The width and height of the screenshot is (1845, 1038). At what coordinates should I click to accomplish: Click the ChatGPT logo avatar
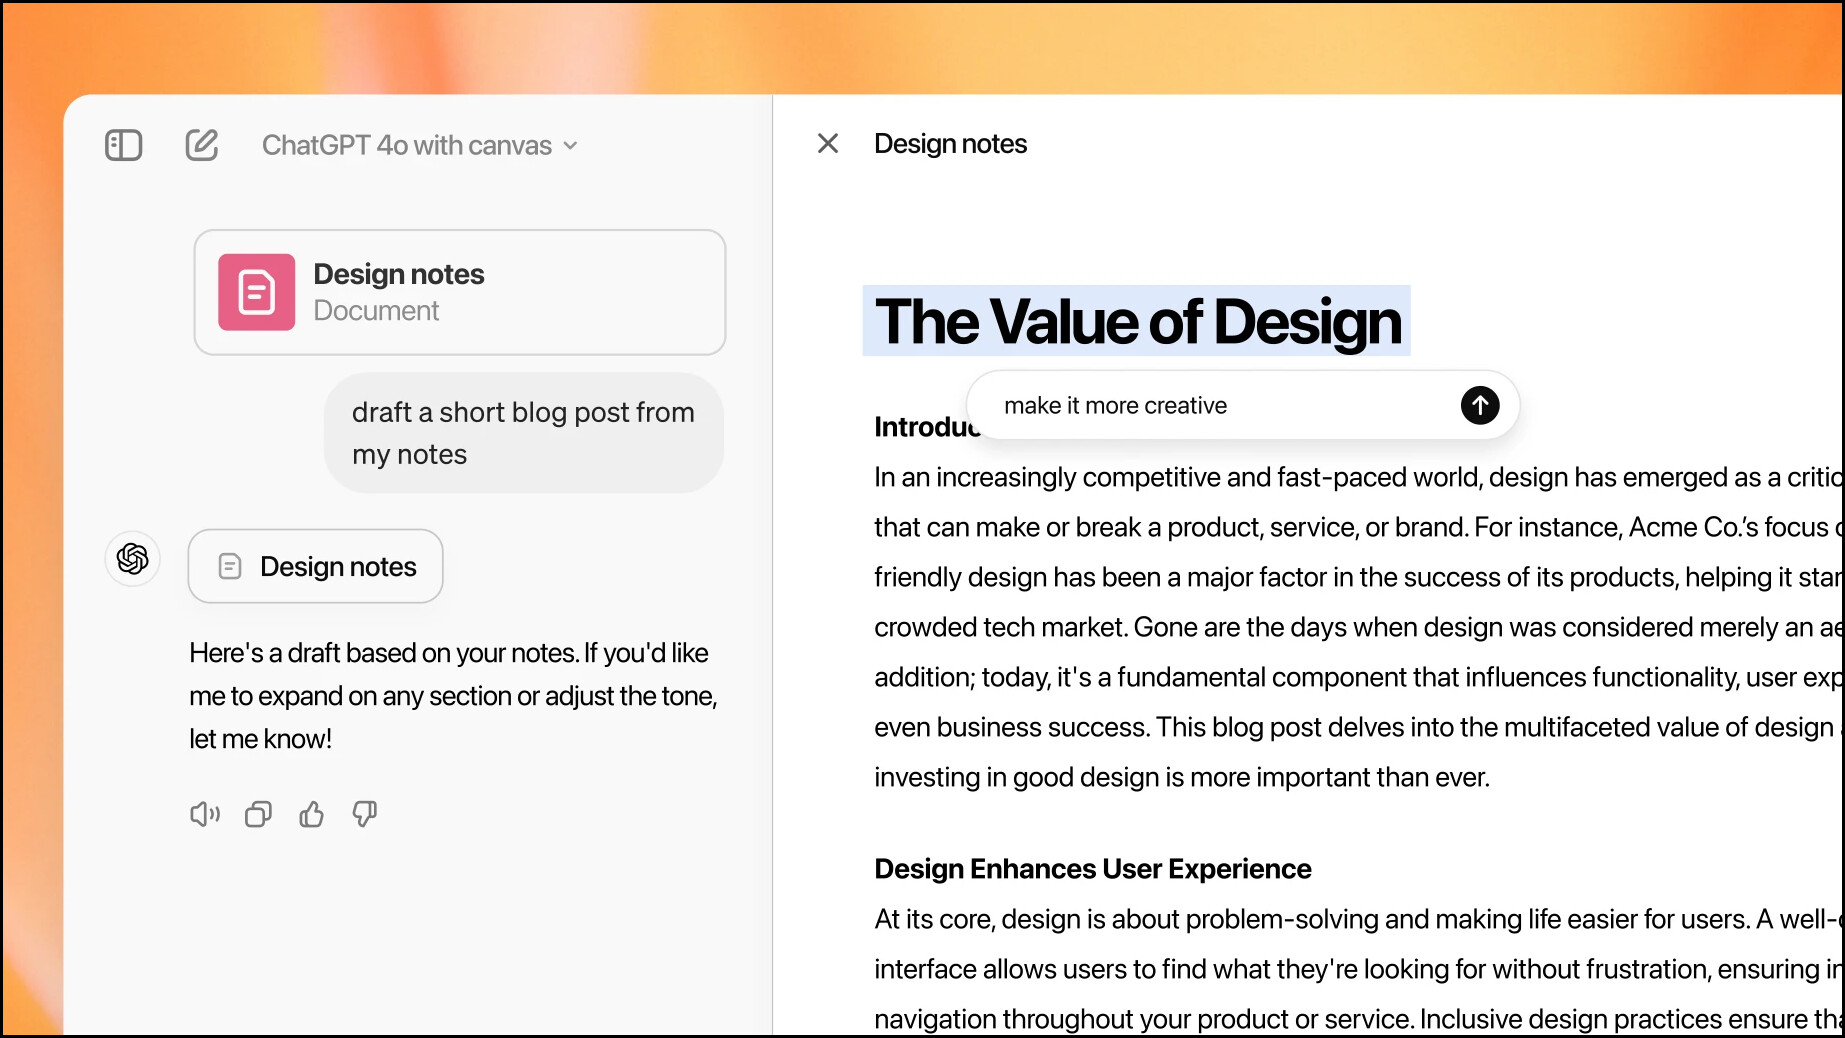133,558
